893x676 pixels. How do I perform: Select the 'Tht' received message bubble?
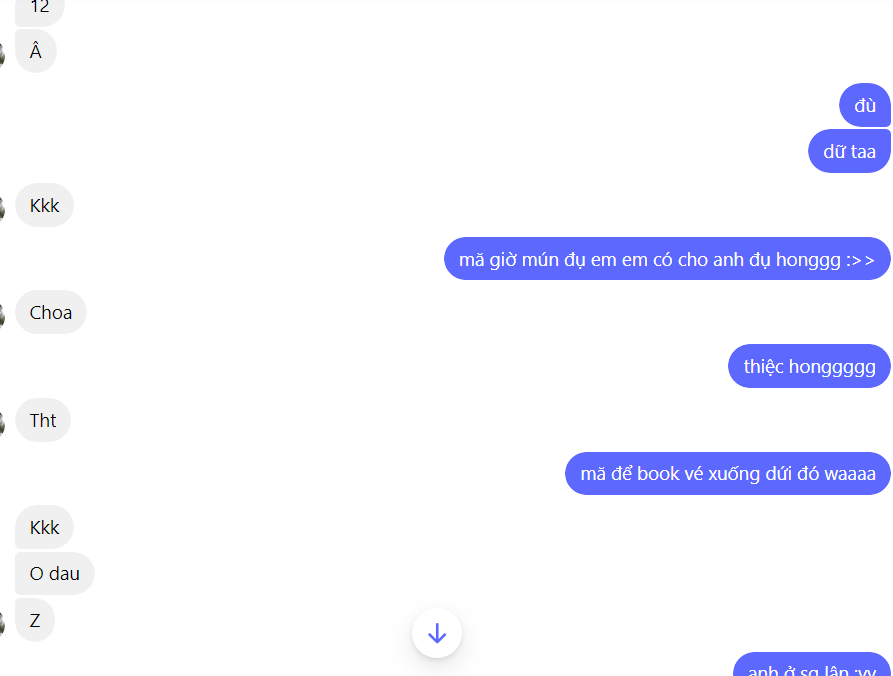pyautogui.click(x=43, y=420)
